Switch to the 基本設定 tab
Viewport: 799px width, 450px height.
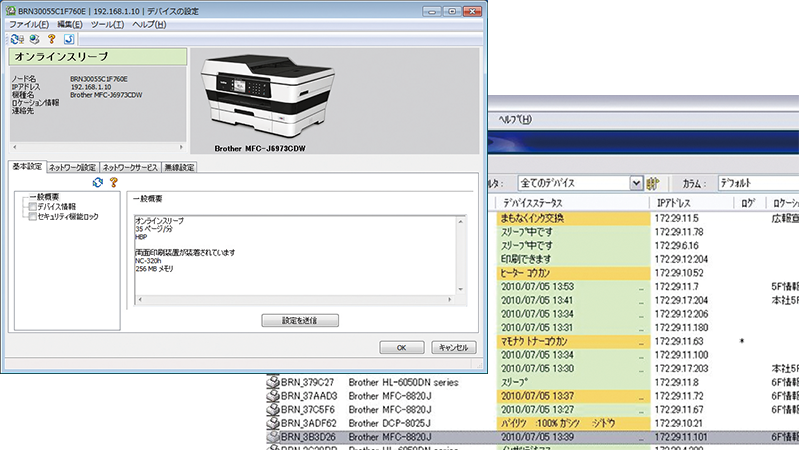27,166
